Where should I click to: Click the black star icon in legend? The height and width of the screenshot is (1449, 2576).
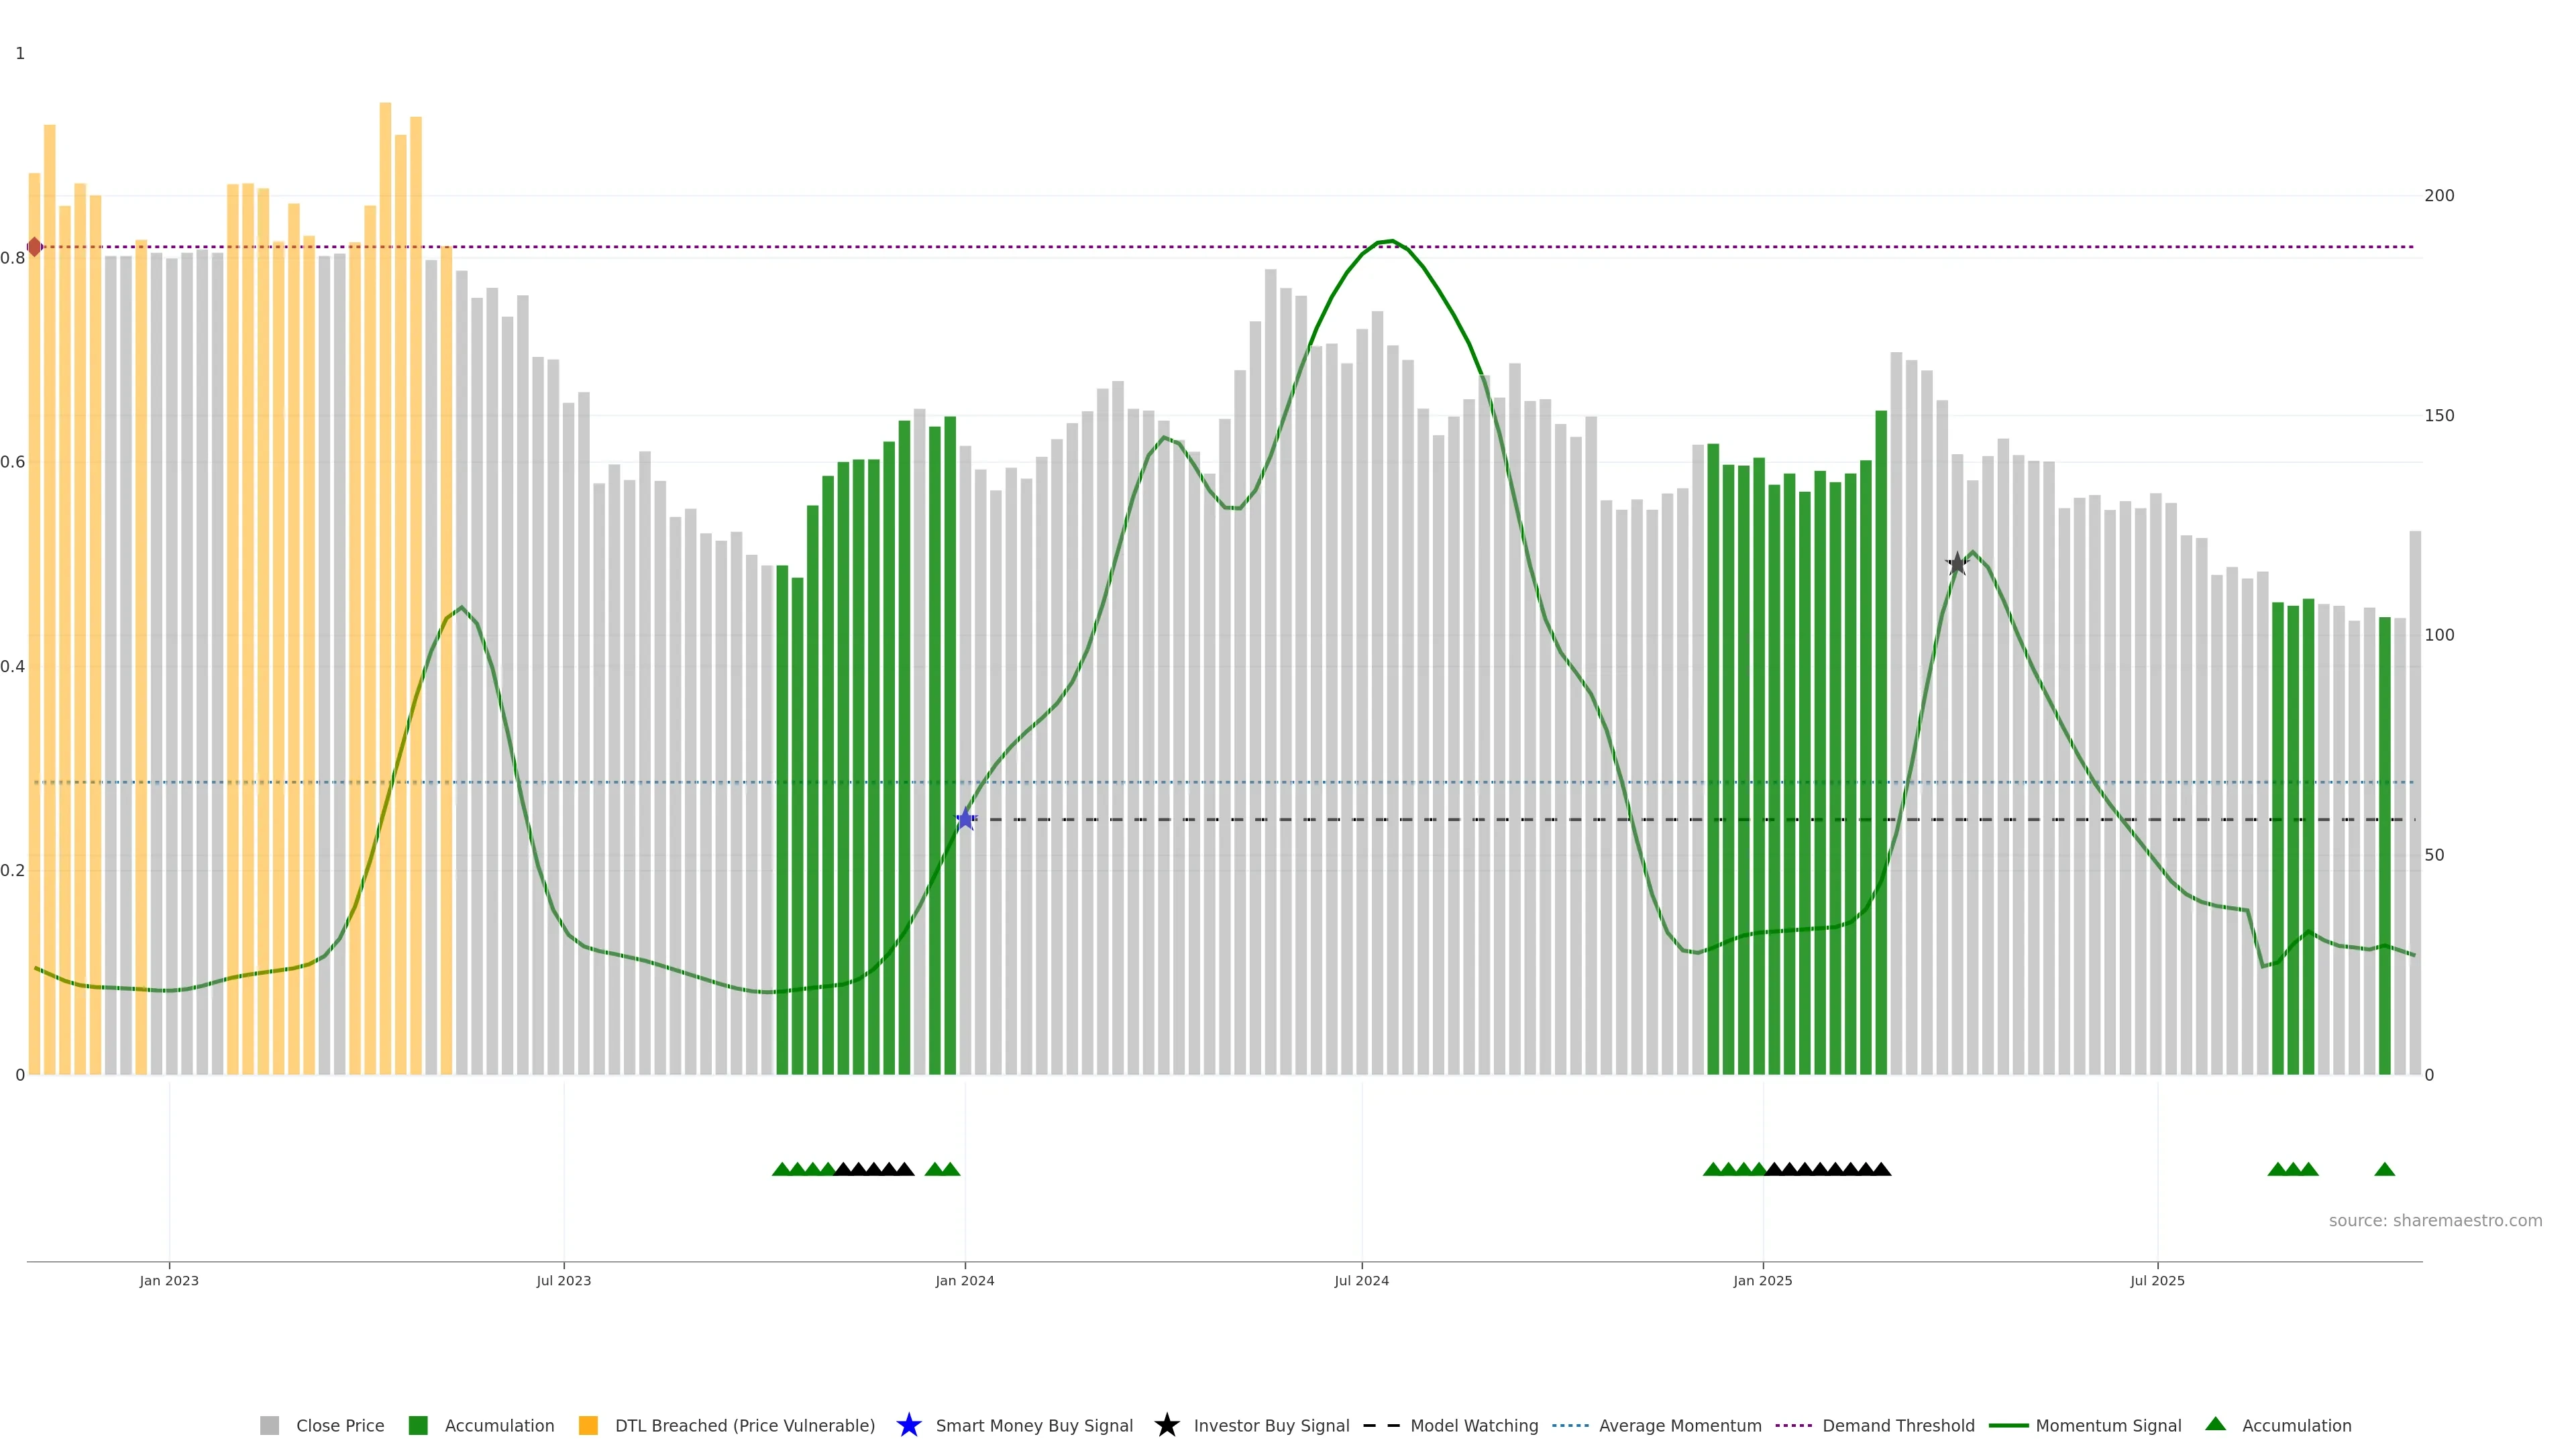[x=1166, y=1425]
